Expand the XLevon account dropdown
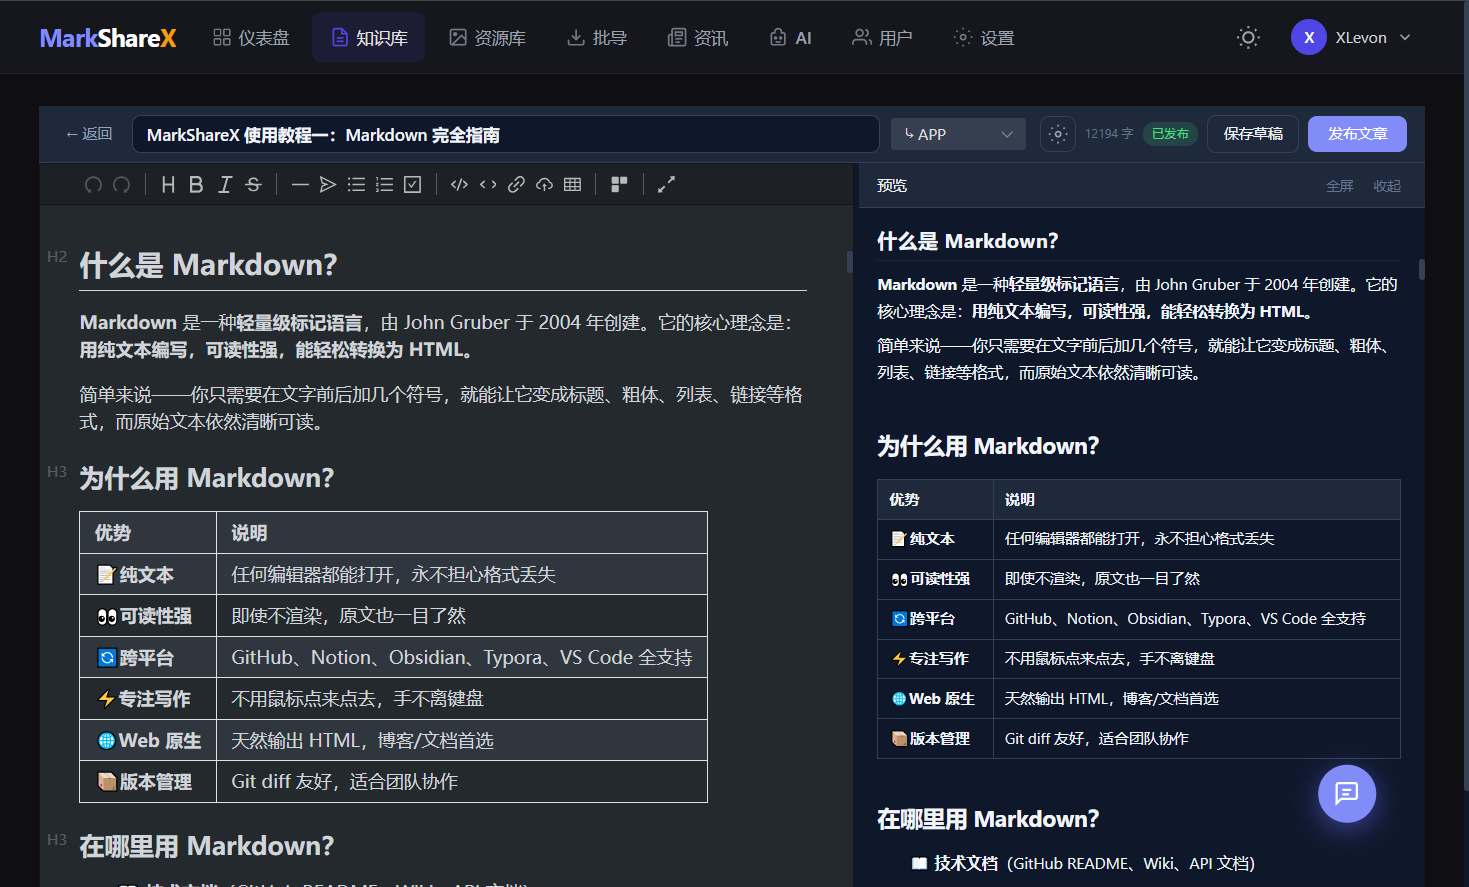 (x=1352, y=38)
